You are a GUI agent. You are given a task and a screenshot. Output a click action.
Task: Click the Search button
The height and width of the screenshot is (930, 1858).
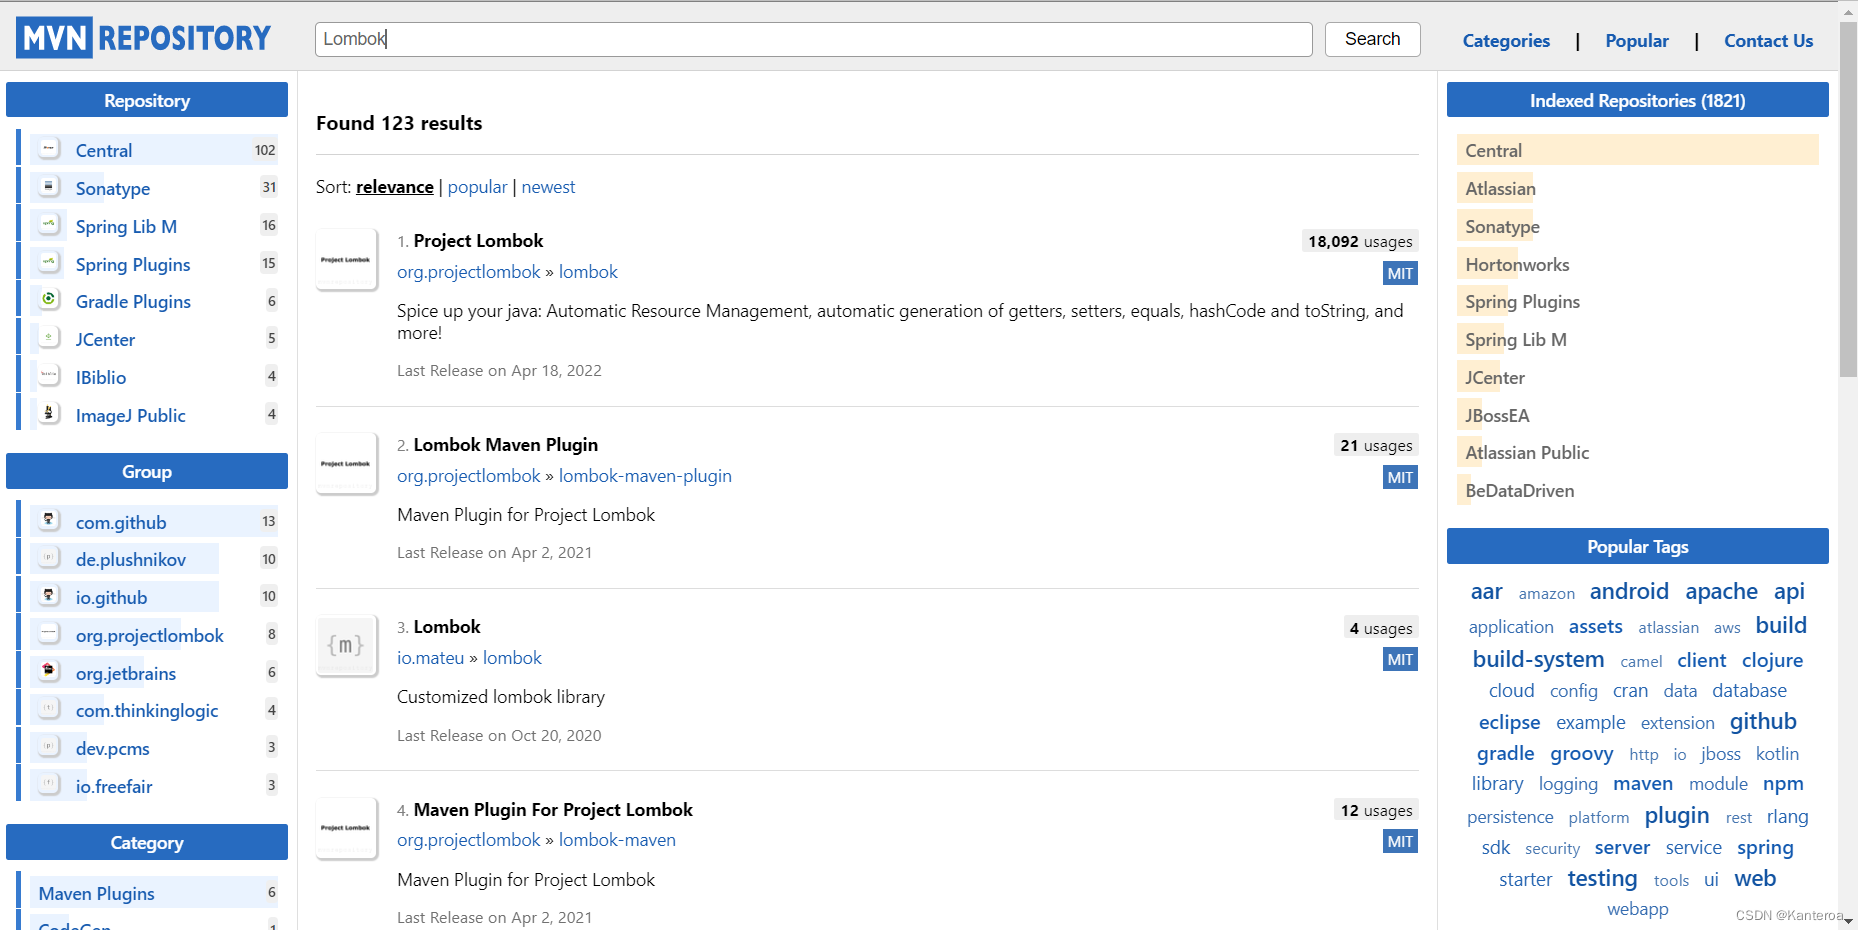[1372, 39]
